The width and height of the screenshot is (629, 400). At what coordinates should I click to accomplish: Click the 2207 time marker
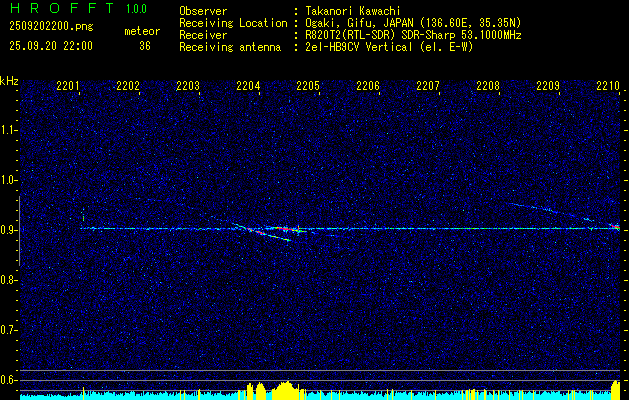428,85
